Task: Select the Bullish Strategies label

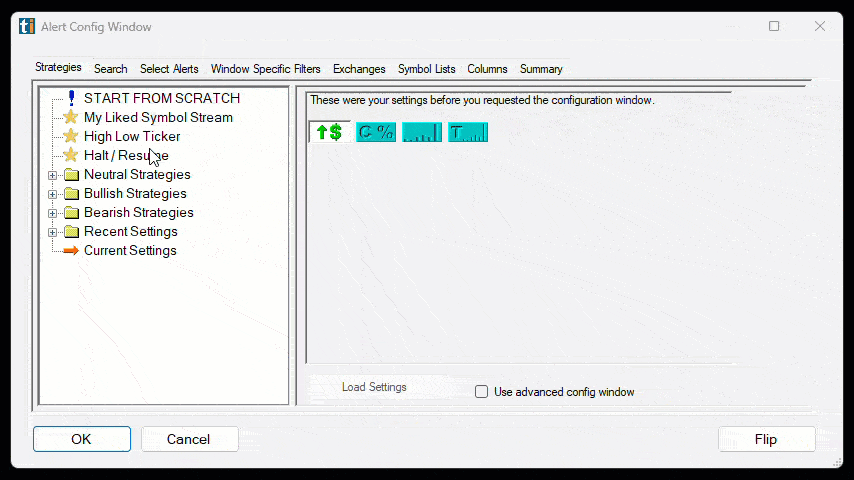Action: 135,193
